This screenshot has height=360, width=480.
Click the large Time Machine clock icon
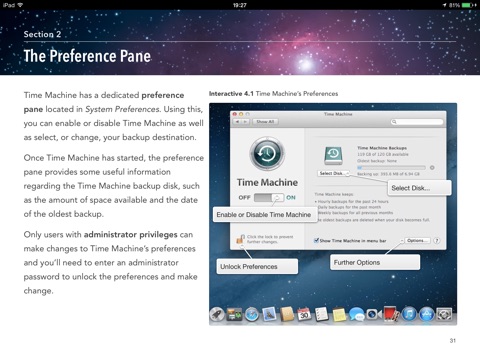pyautogui.click(x=267, y=154)
